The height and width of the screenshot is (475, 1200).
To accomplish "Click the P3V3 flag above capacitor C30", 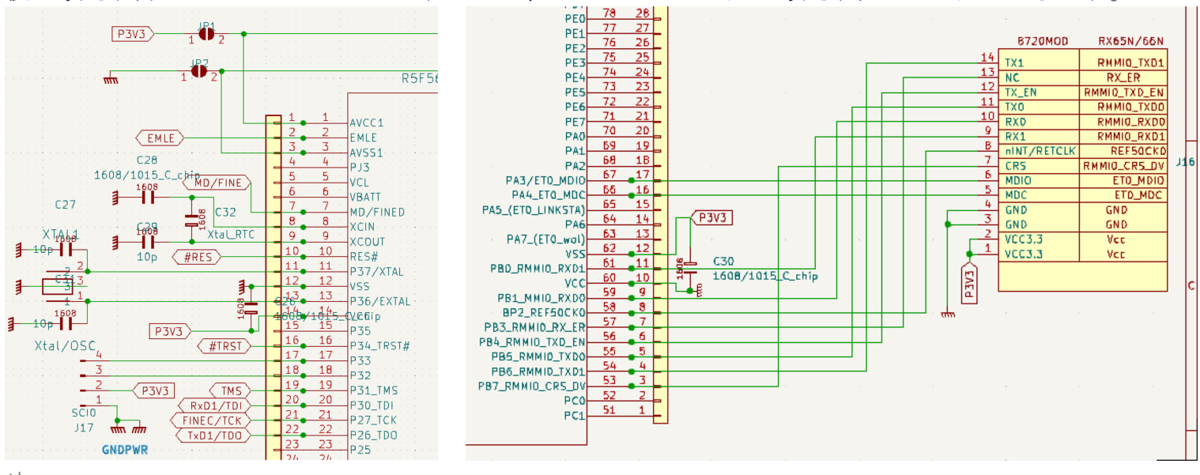I will coord(710,217).
